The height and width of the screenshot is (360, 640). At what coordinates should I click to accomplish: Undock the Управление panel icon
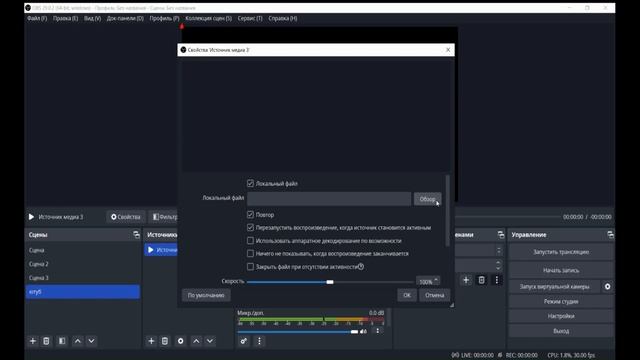tap(610, 235)
